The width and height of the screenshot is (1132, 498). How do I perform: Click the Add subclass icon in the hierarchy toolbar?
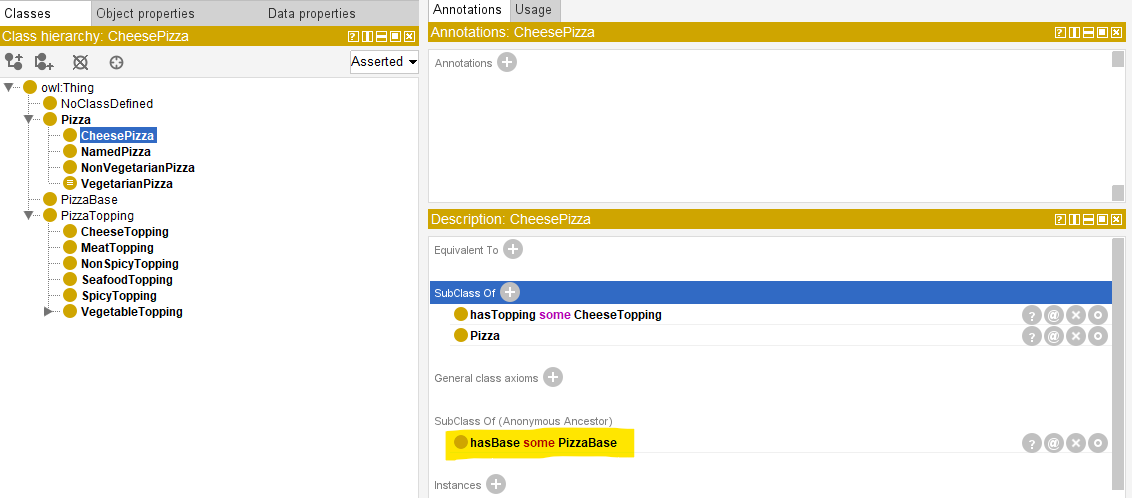[14, 61]
